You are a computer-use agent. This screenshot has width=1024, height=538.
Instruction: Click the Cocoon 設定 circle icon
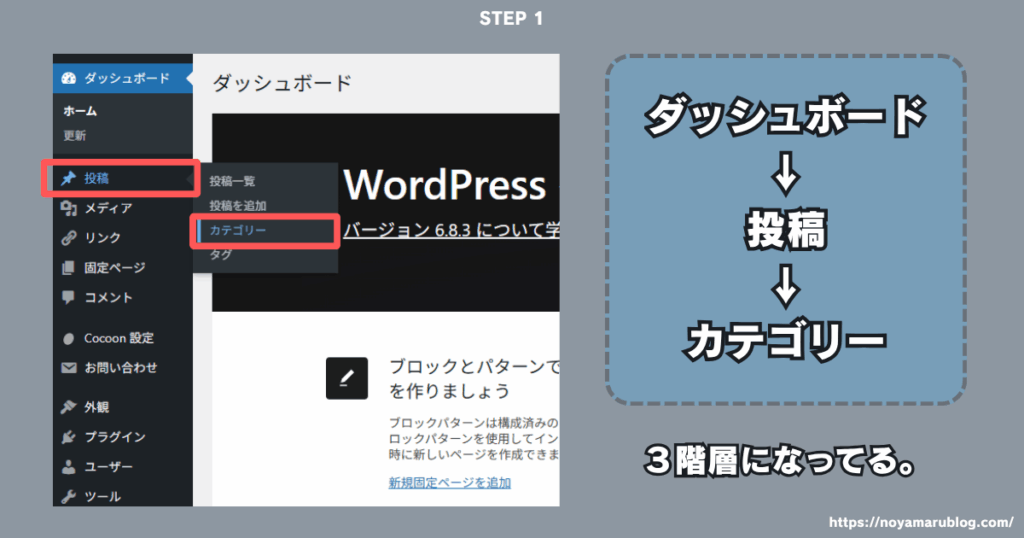69,338
